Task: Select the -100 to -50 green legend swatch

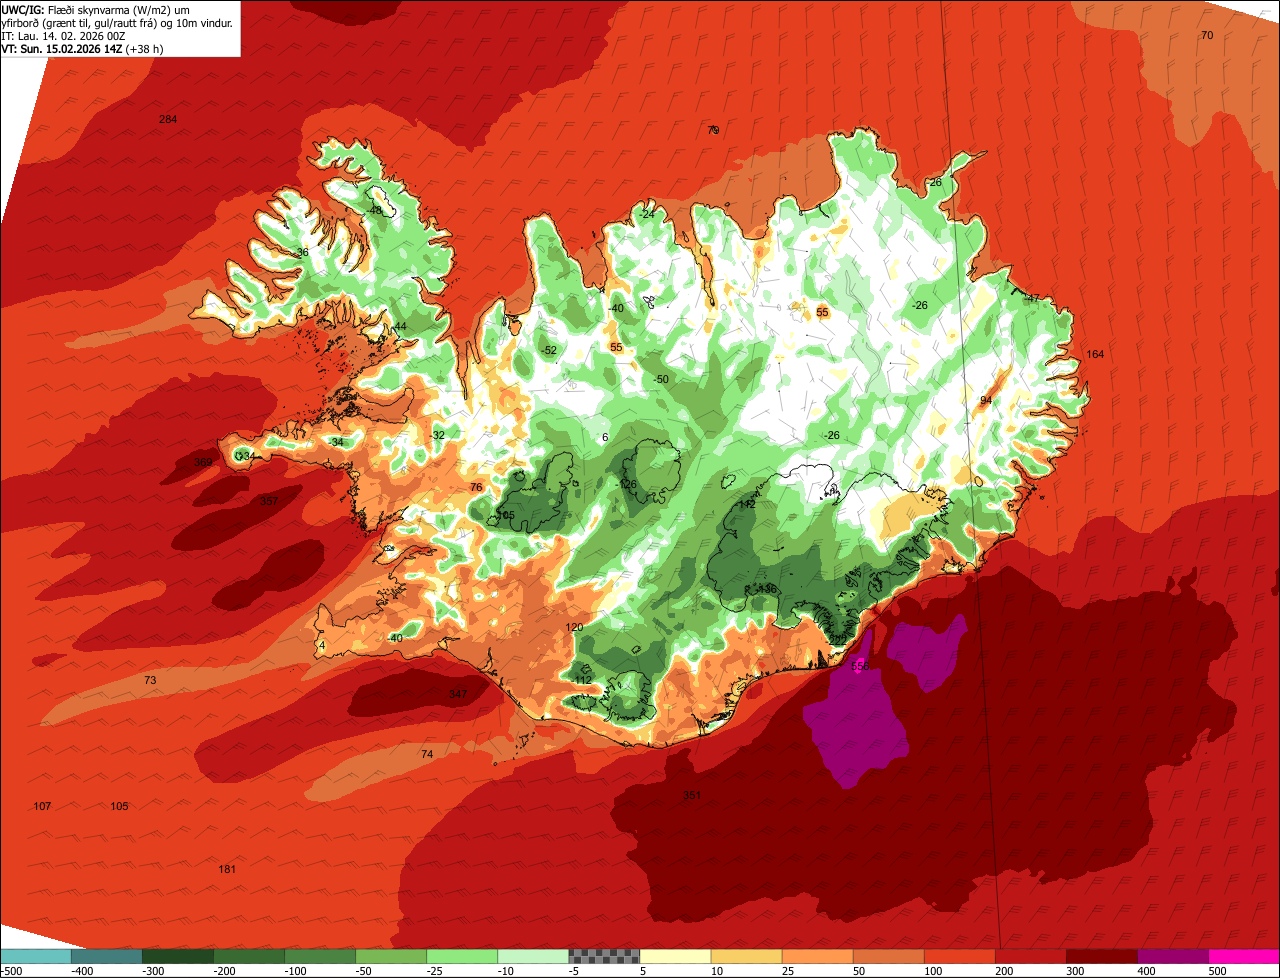Action: (320, 956)
